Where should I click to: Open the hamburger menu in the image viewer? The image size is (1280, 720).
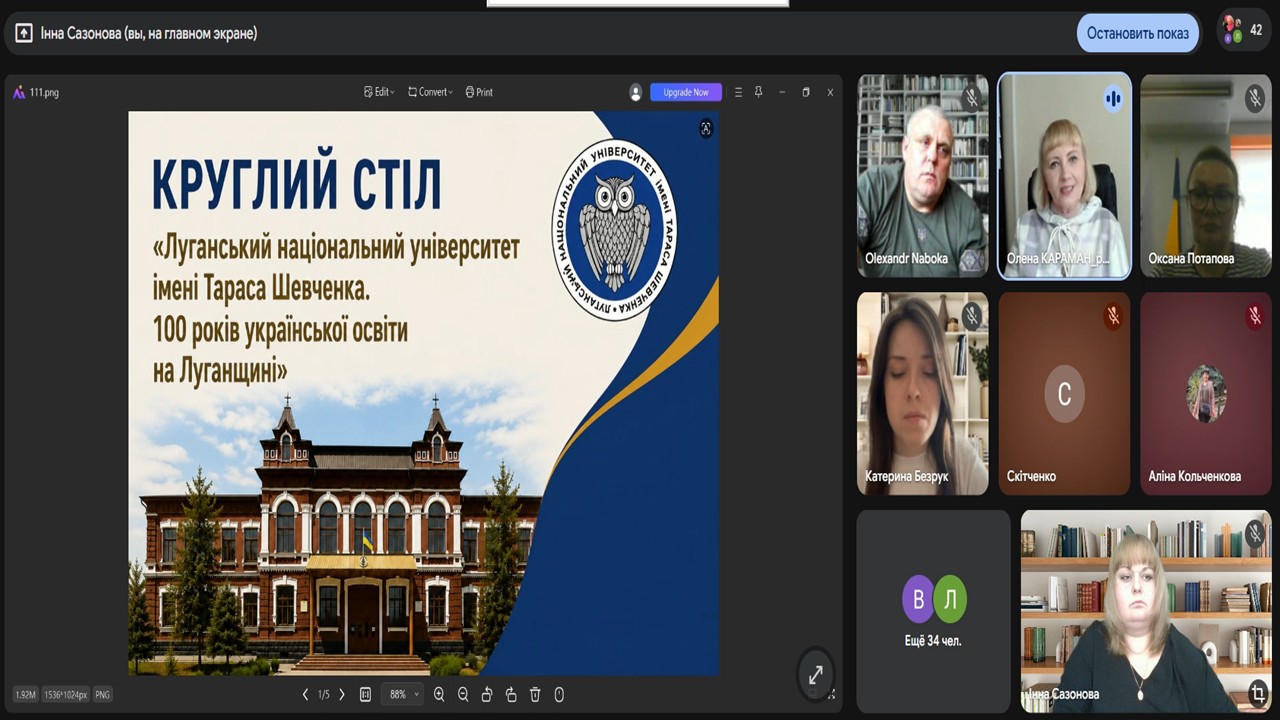pyautogui.click(x=738, y=92)
